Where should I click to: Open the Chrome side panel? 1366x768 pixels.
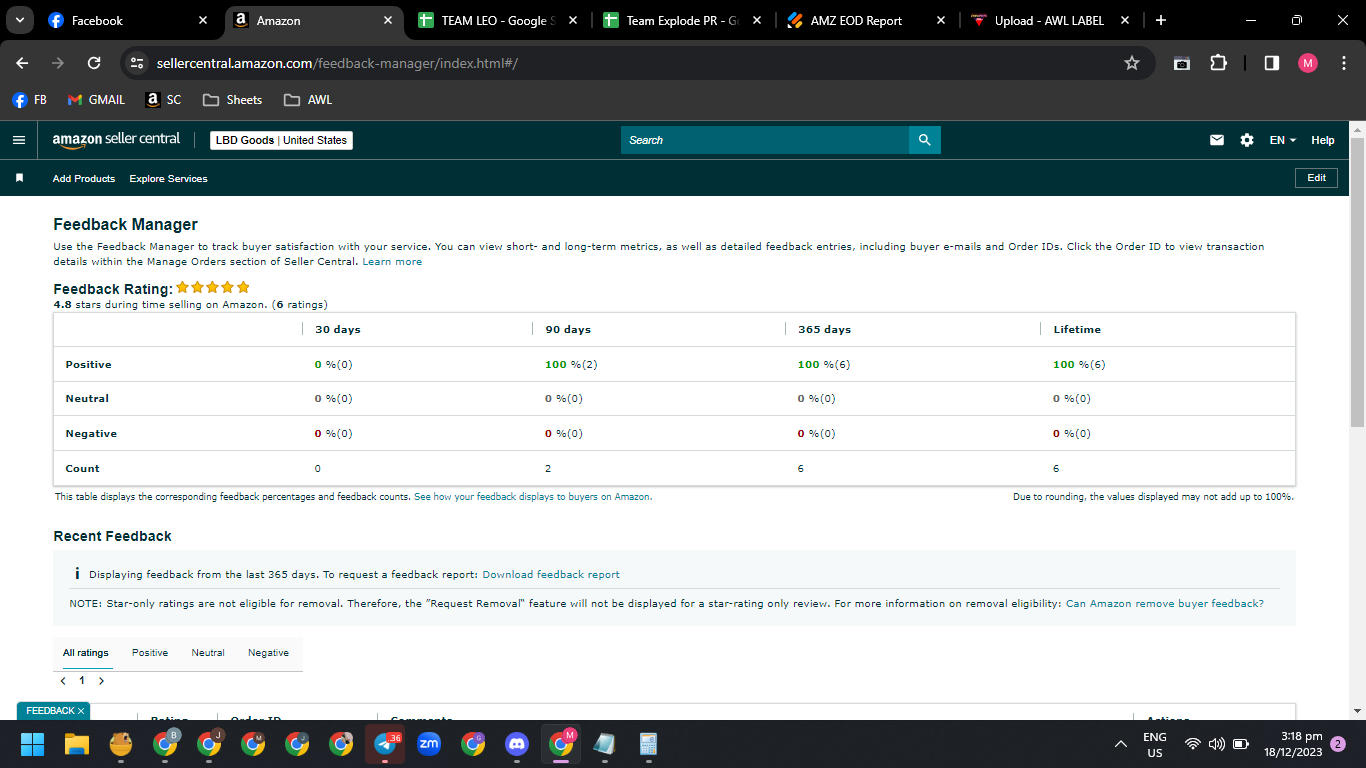1272,63
